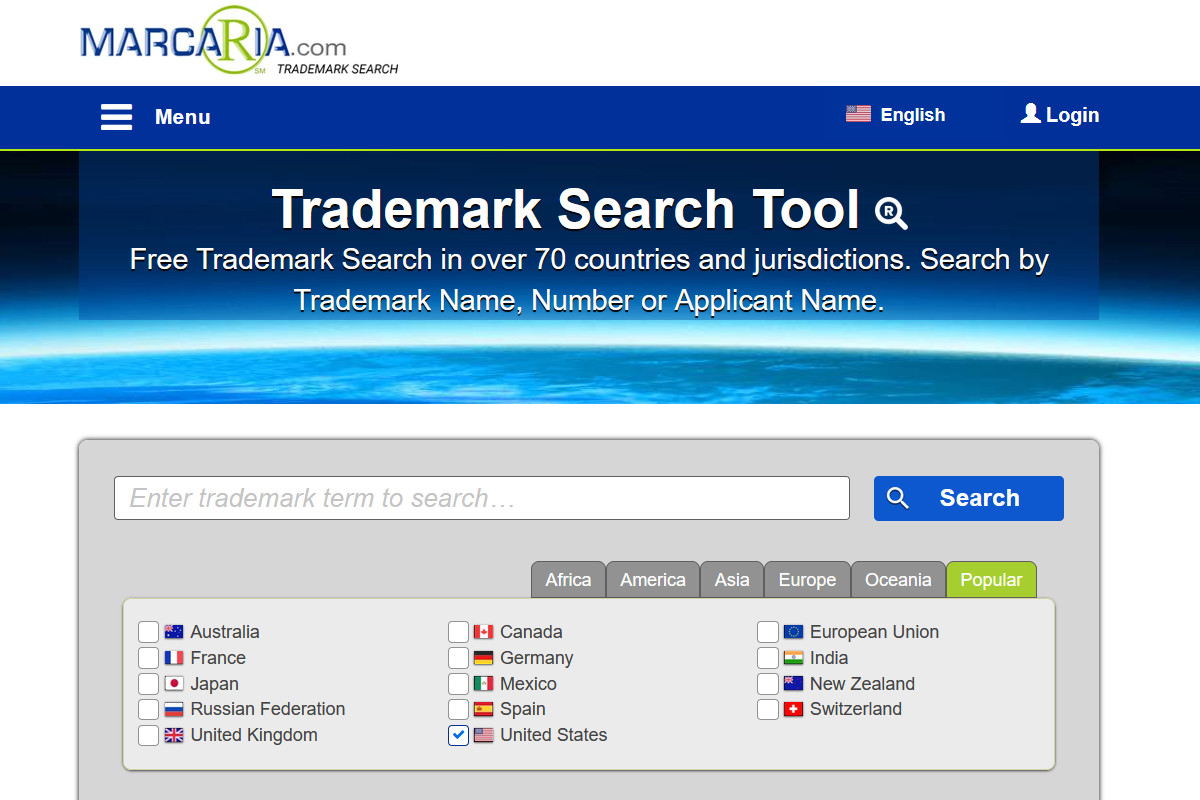Click the Russian Federation flag icon
This screenshot has height=800, width=1200.
click(x=174, y=709)
